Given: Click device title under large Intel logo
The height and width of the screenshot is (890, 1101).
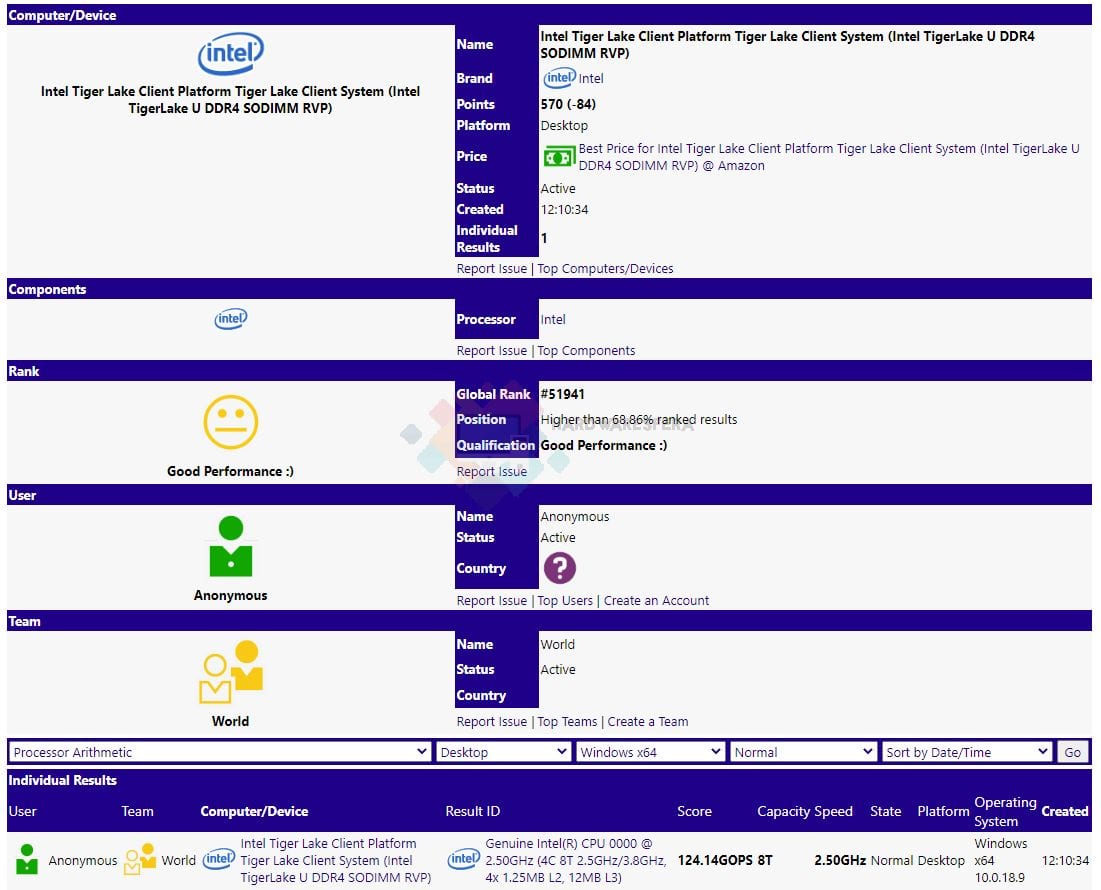Looking at the screenshot, I should click(230, 100).
